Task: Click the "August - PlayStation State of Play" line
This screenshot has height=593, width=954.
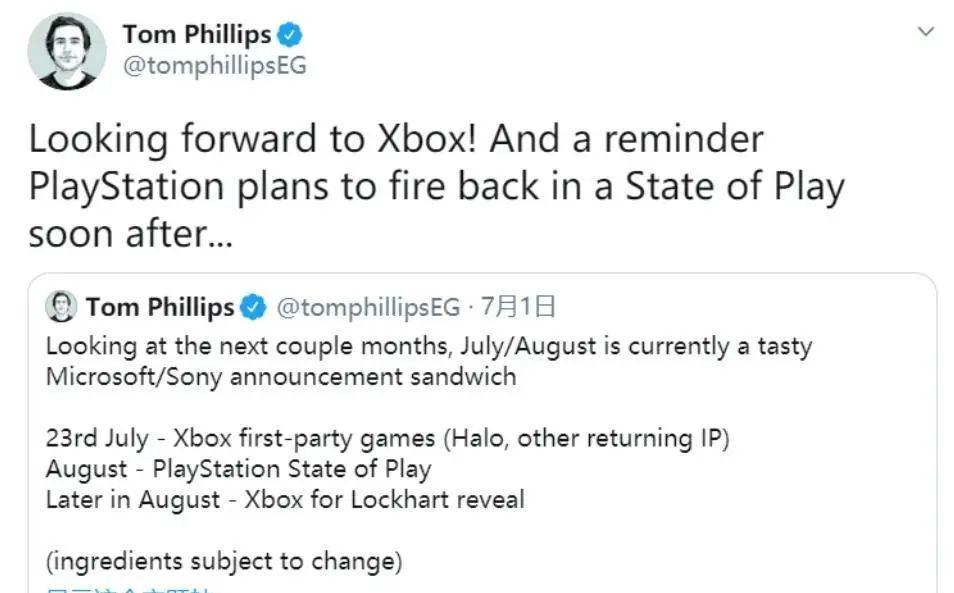Action: click(x=238, y=469)
